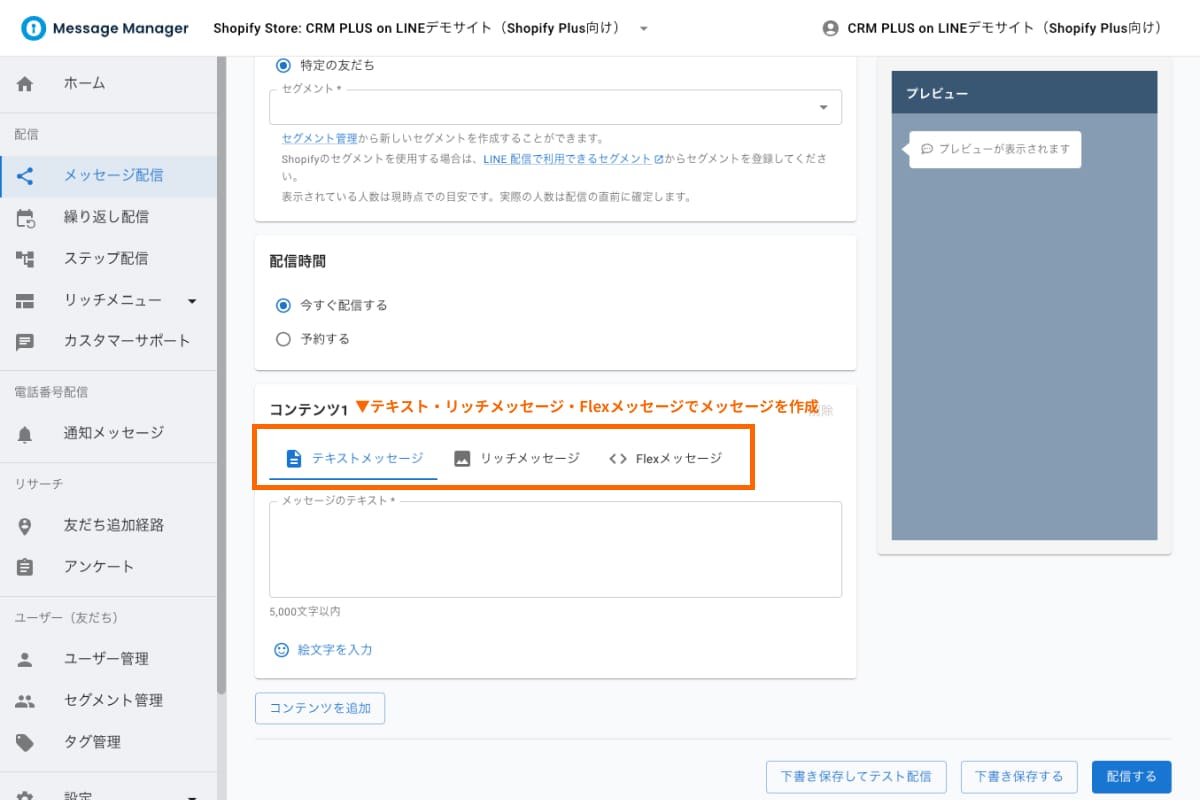Click the tag icon beside タグ管理
This screenshot has height=800, width=1200.
(25, 742)
